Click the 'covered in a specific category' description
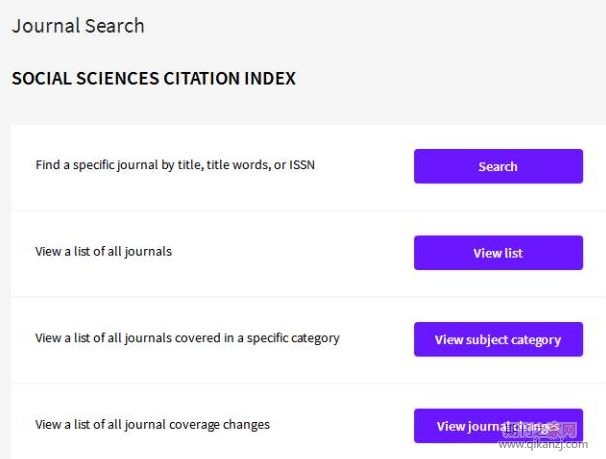Image resolution: width=606 pixels, height=459 pixels. click(257, 338)
